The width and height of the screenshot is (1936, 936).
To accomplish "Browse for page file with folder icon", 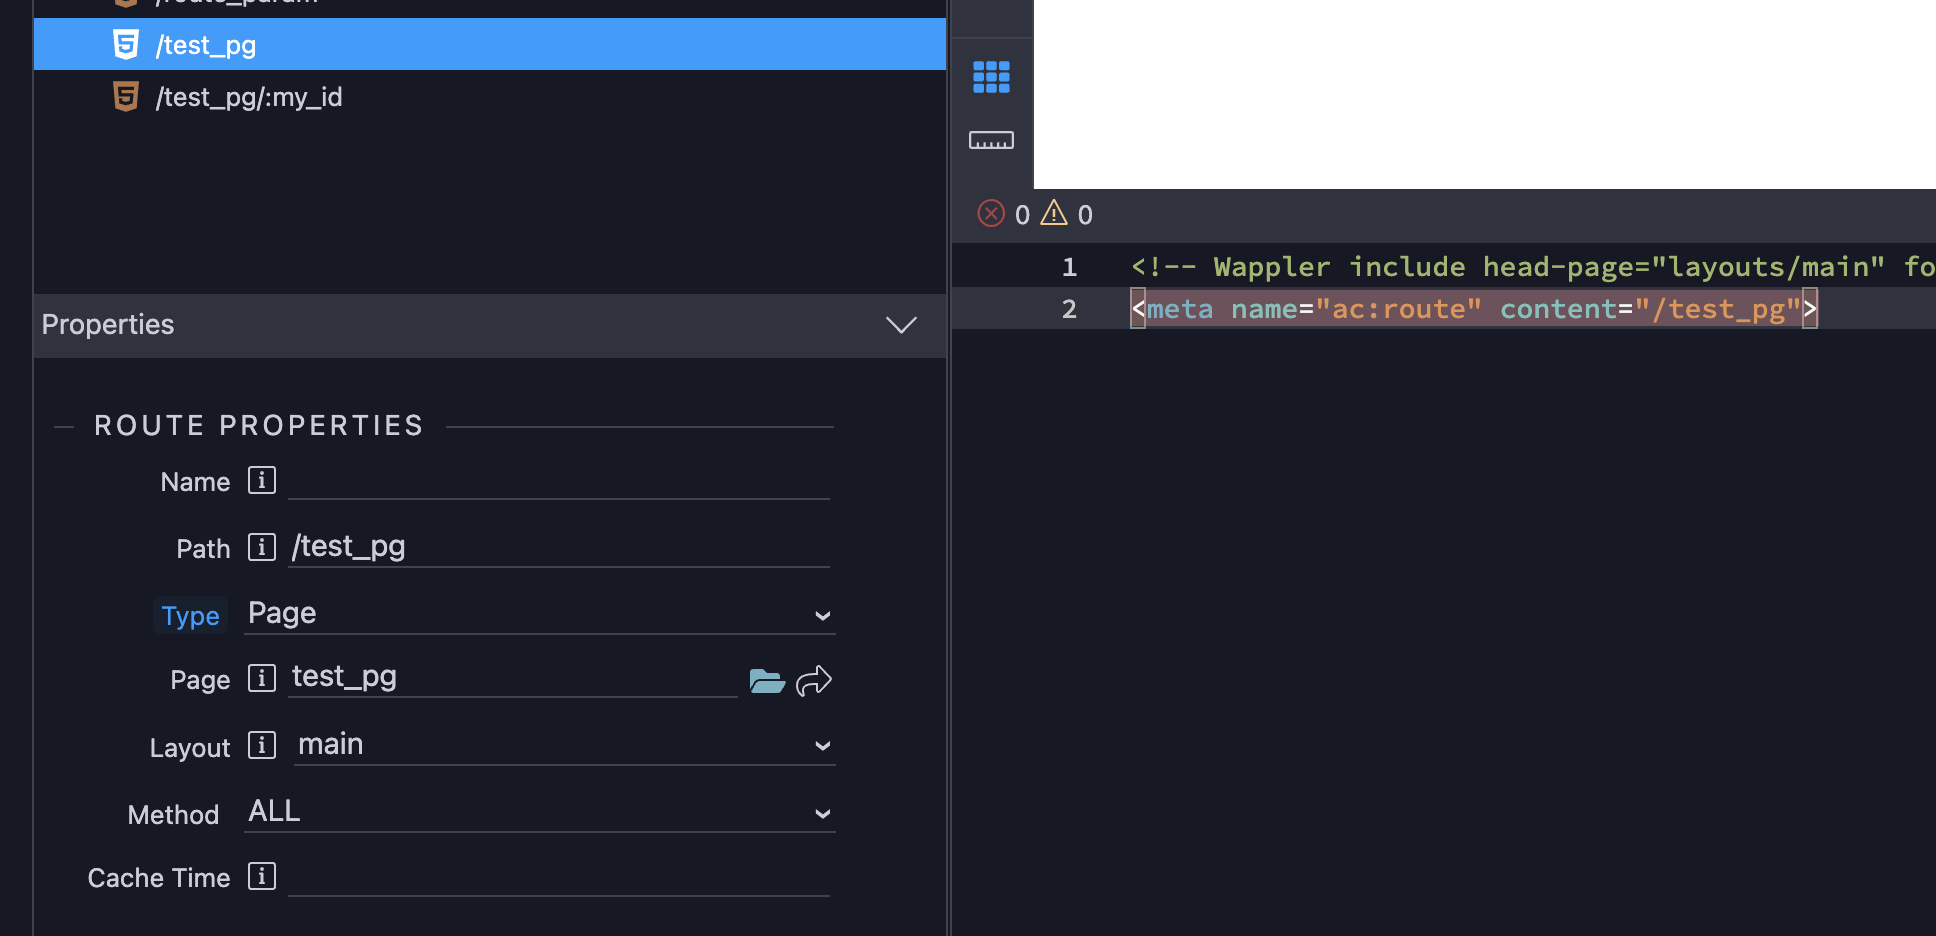I will click(767, 681).
